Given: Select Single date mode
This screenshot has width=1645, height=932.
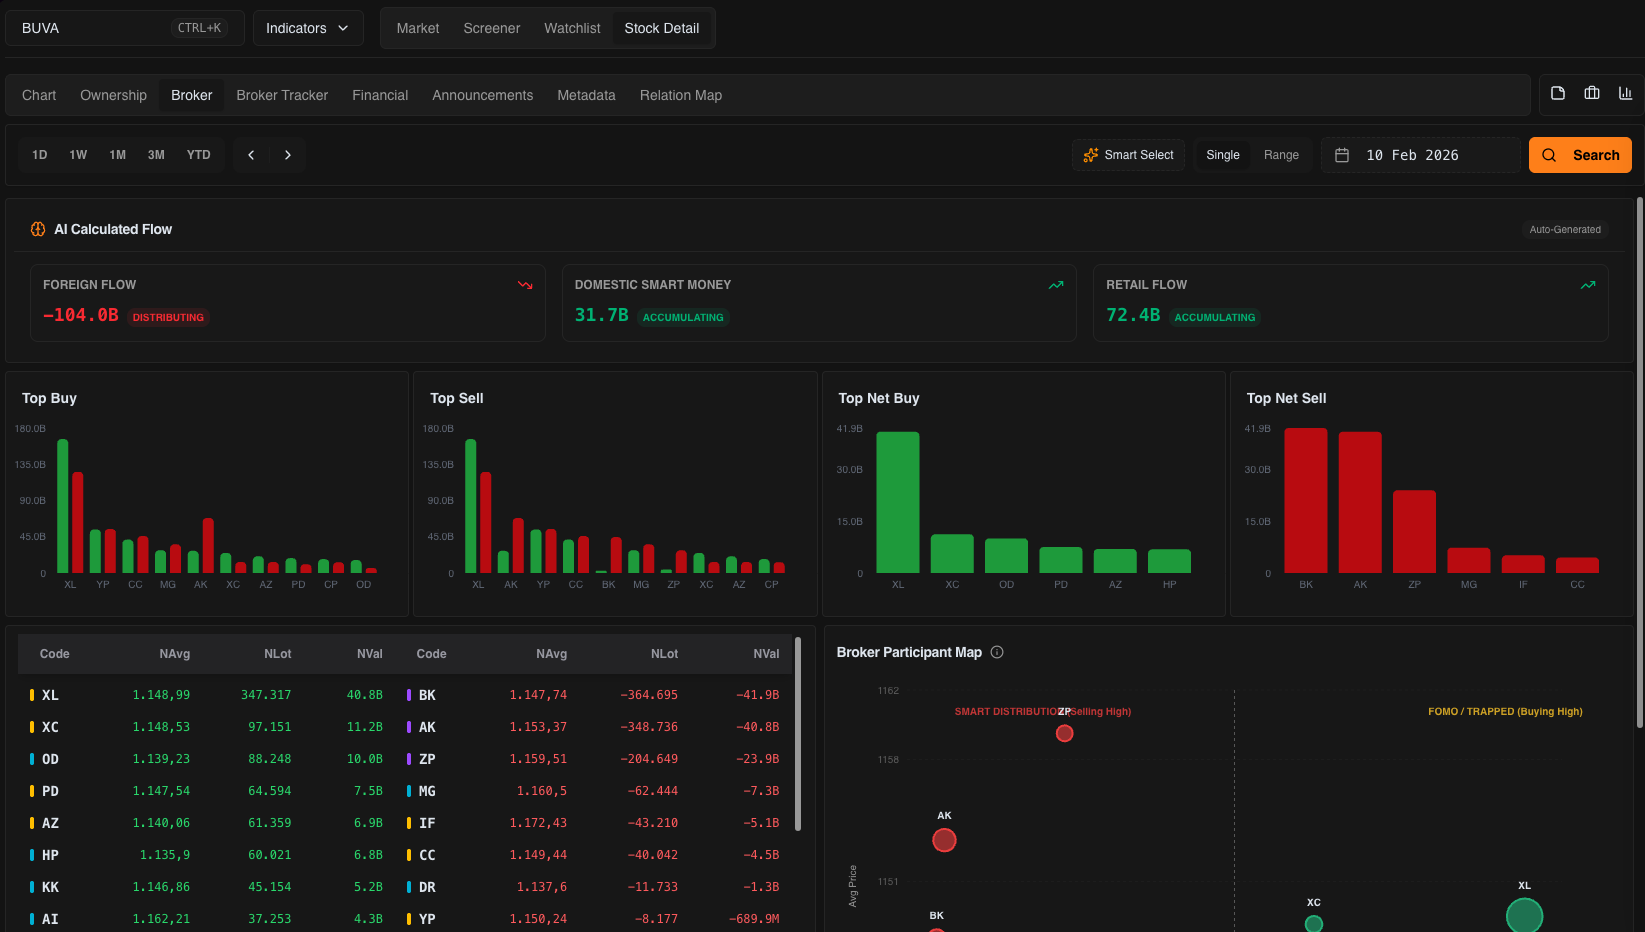Looking at the screenshot, I should click(1222, 155).
